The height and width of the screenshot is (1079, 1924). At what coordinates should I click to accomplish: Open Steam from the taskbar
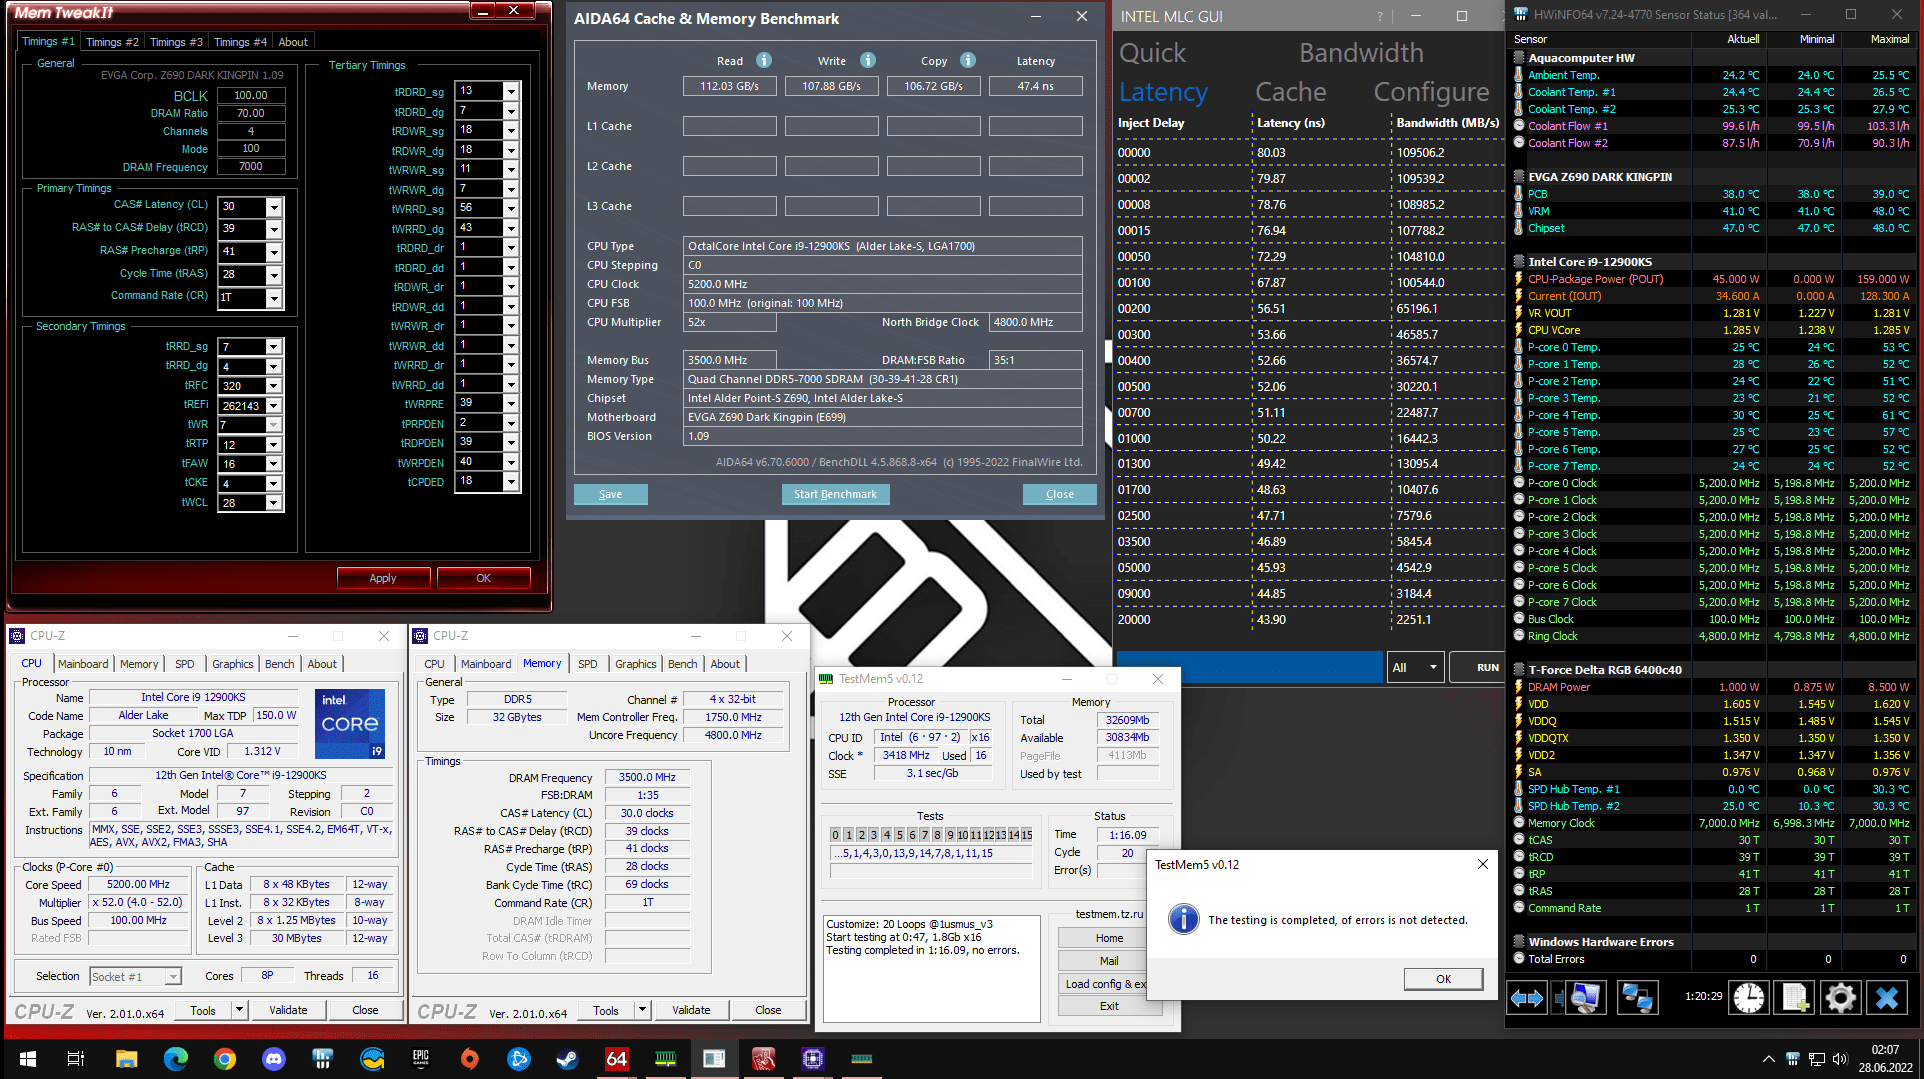(x=567, y=1058)
